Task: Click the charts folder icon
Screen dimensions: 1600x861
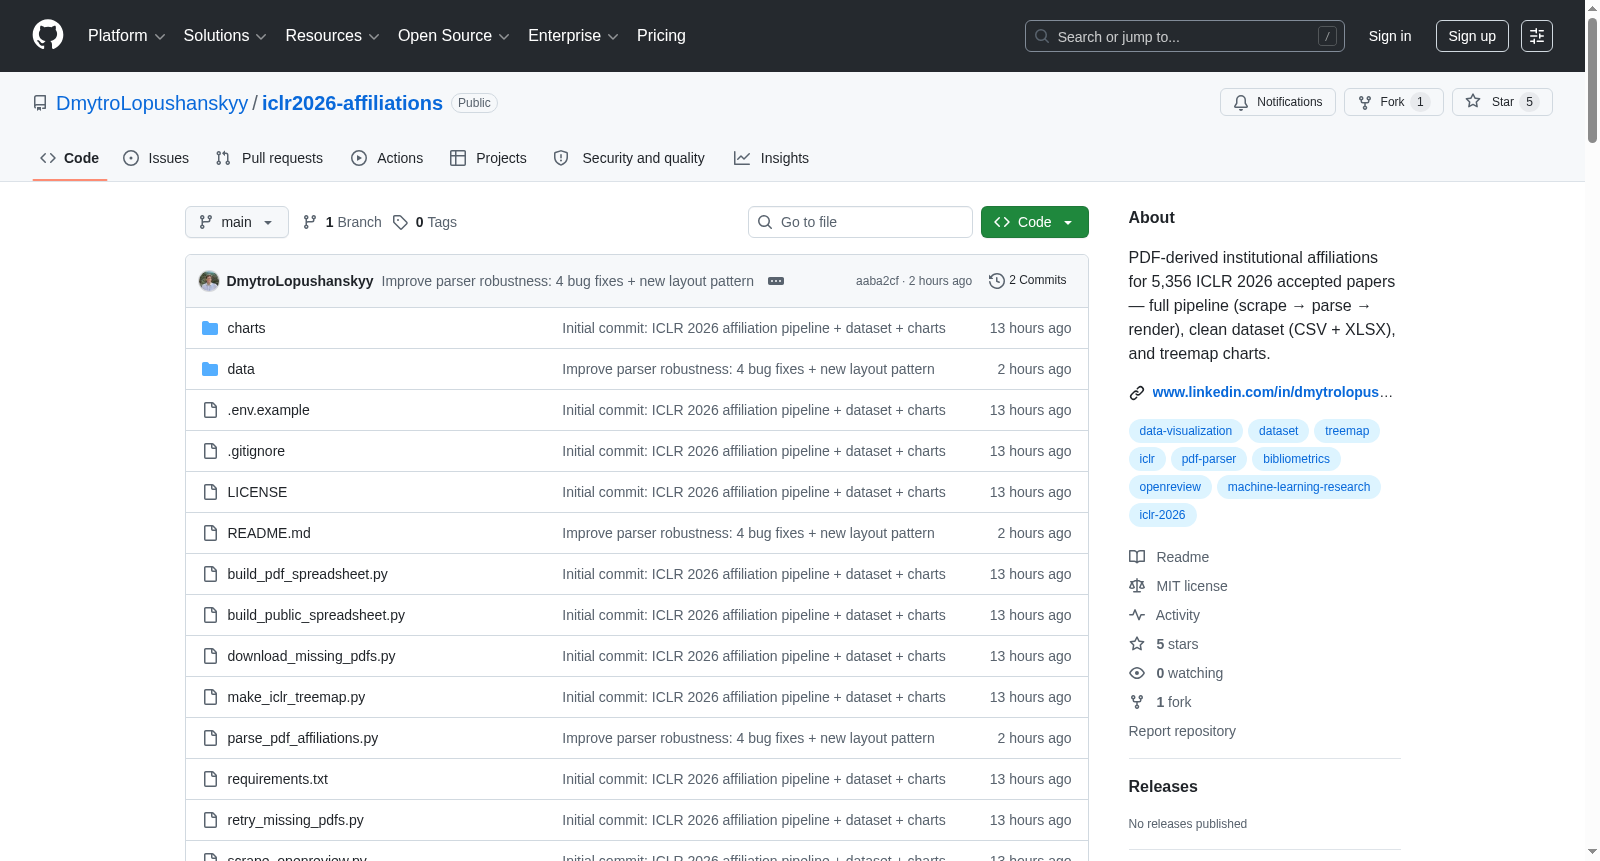Action: [x=210, y=328]
